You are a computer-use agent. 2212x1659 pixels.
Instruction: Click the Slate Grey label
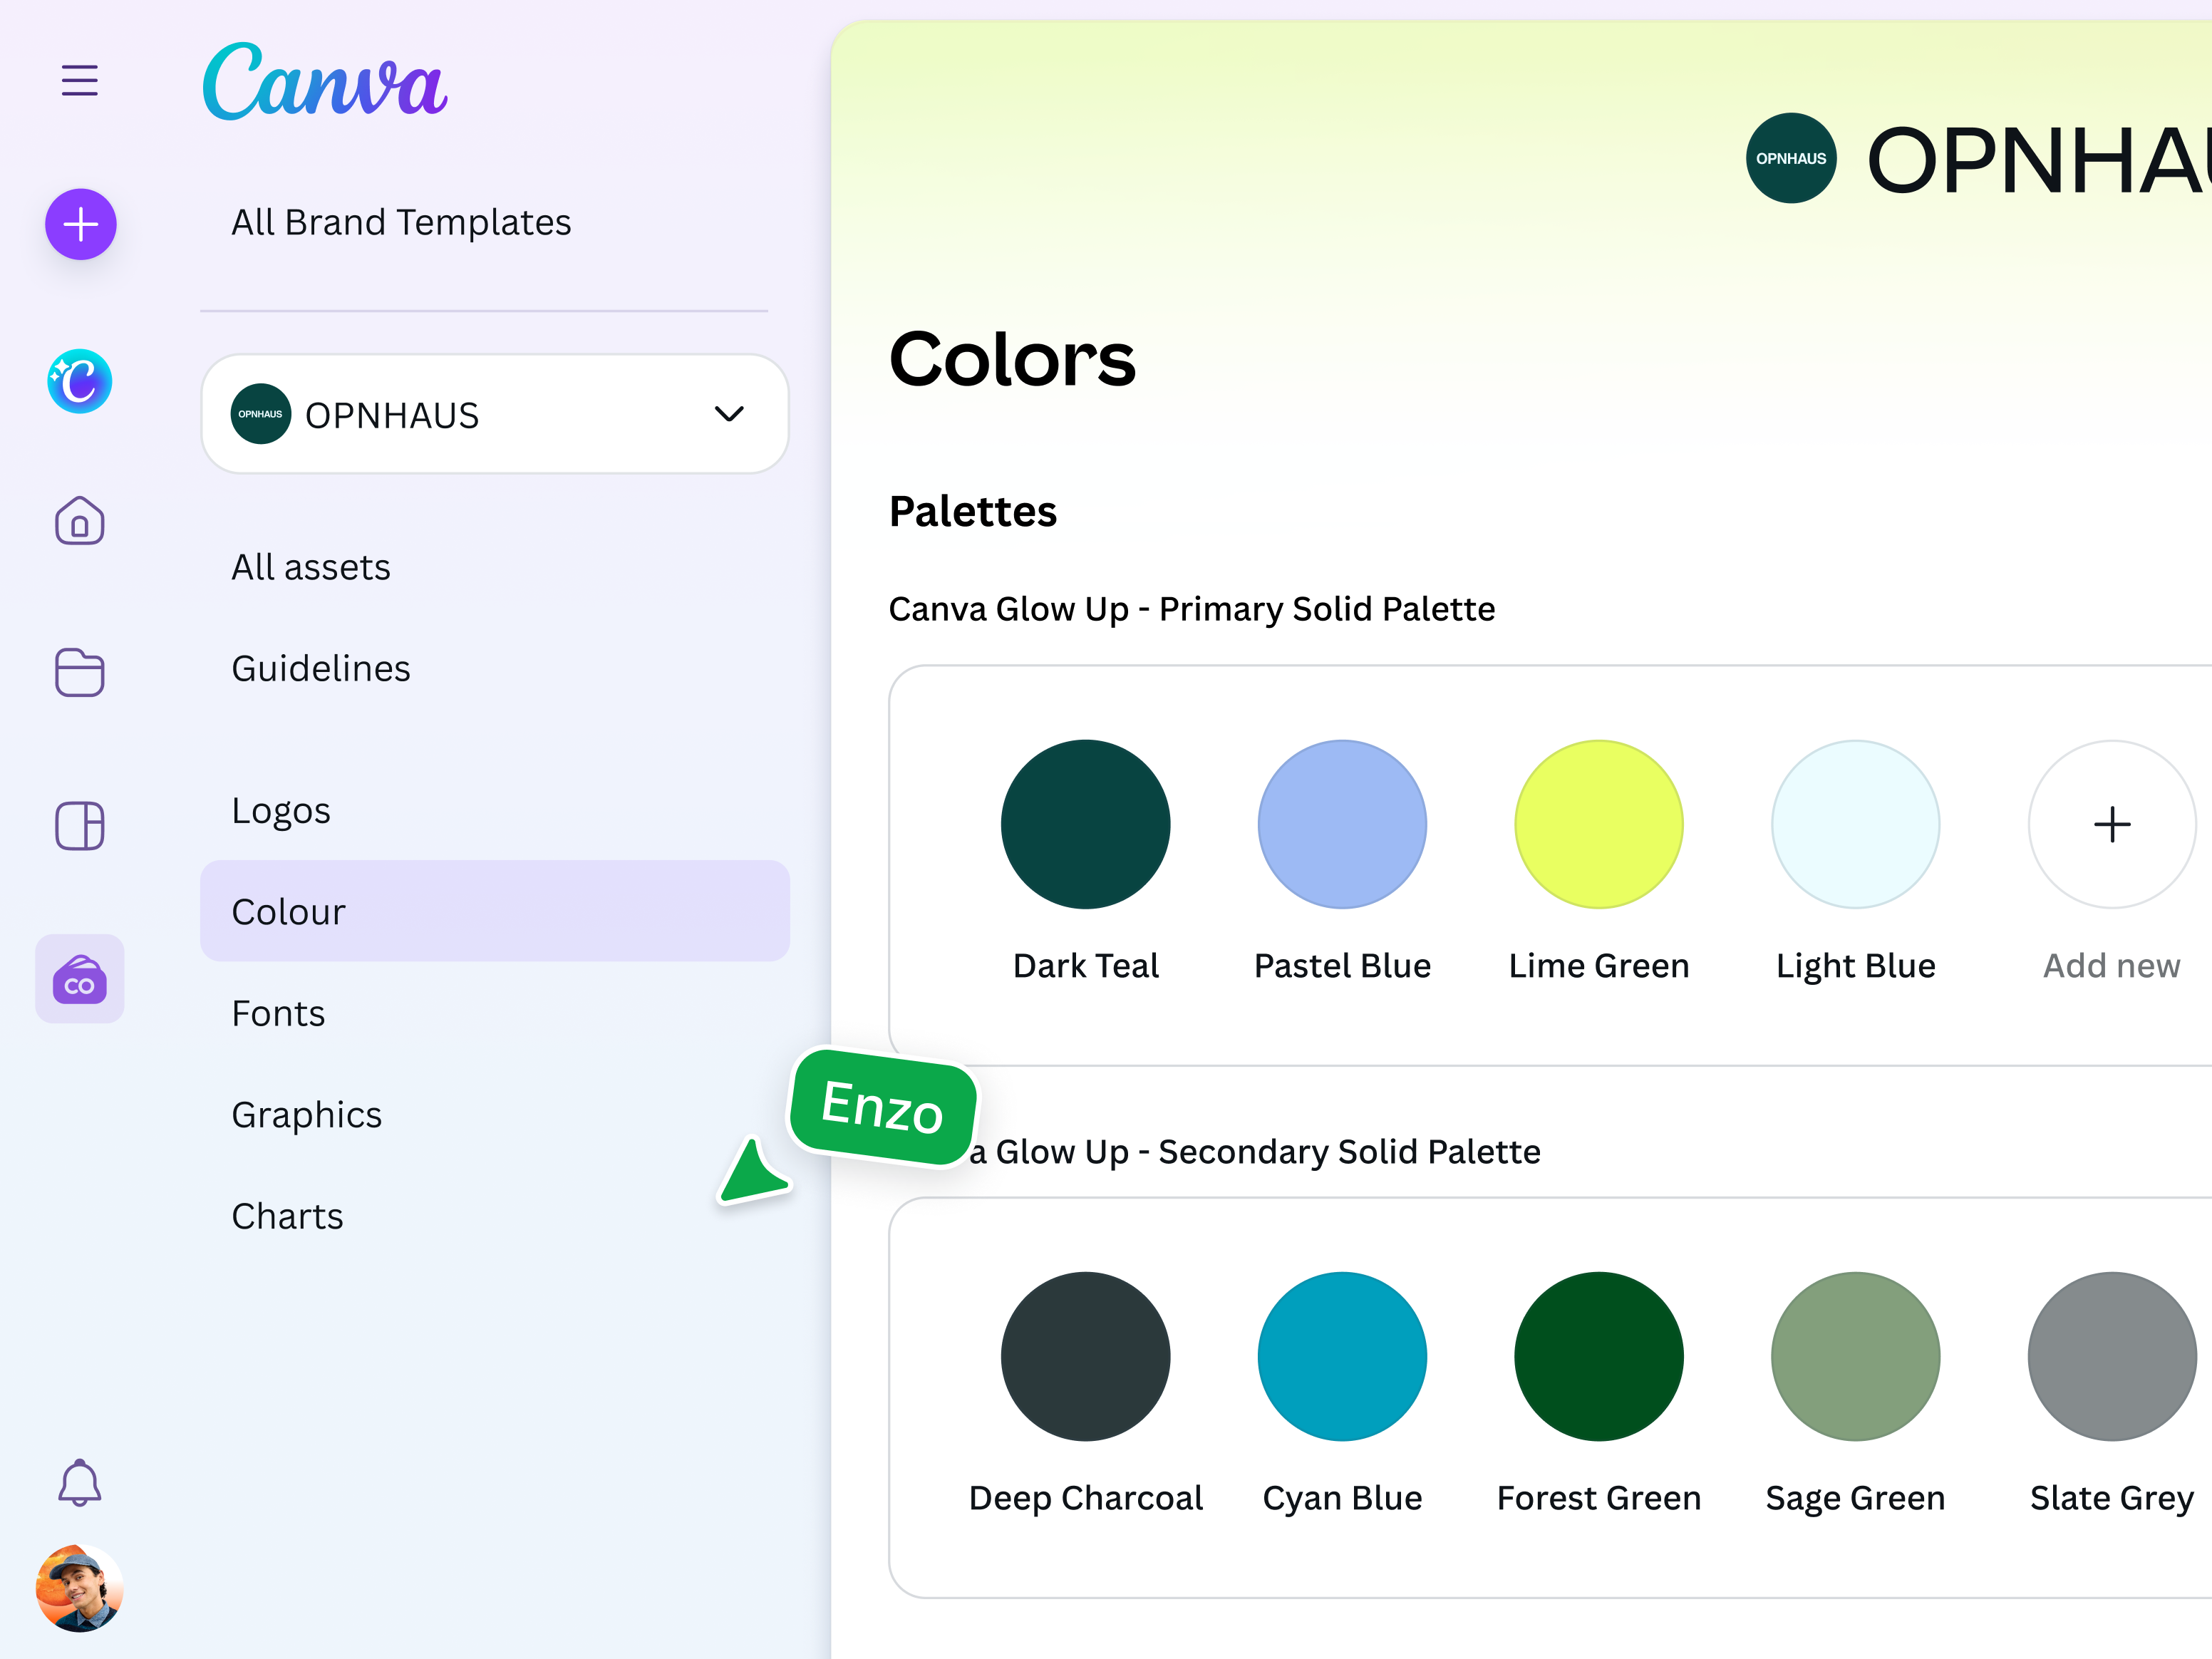click(2112, 1498)
